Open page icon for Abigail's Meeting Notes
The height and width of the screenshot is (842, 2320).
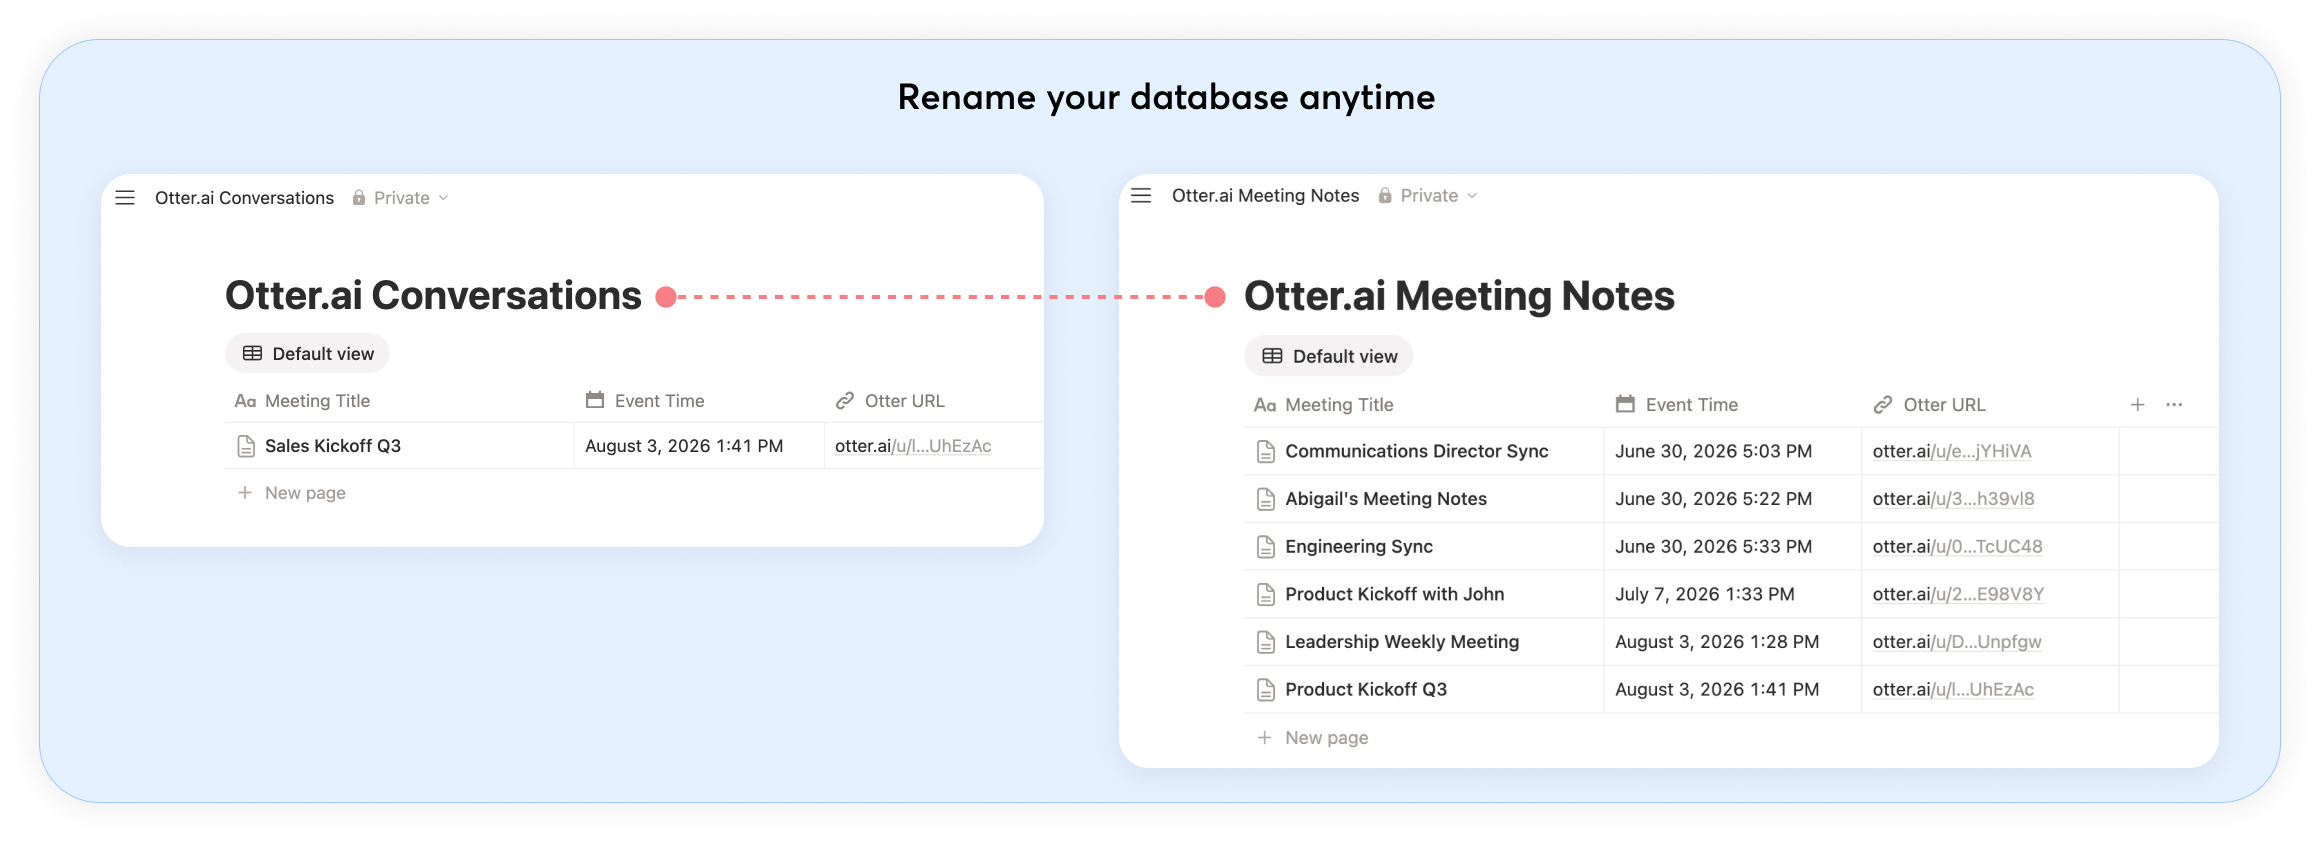tap(1266, 499)
